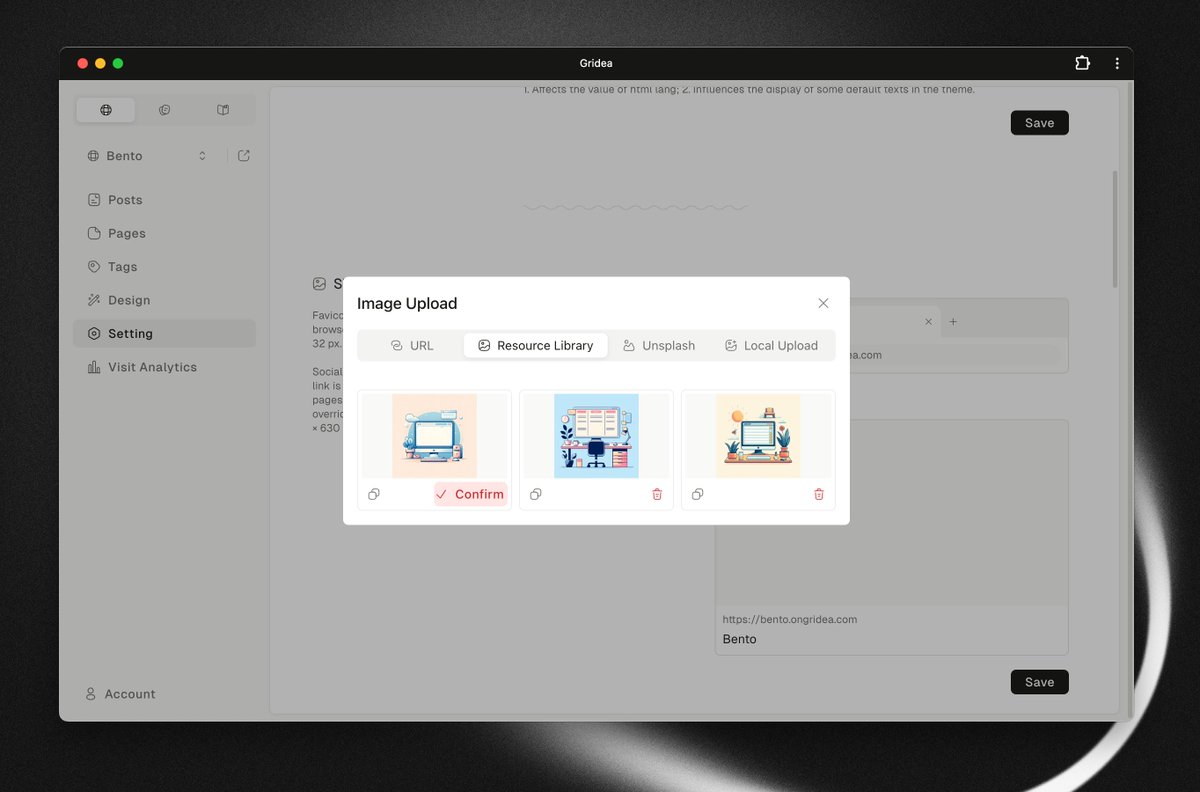1200x792 pixels.
Task: Click the Tags label icon
Action: click(x=94, y=267)
